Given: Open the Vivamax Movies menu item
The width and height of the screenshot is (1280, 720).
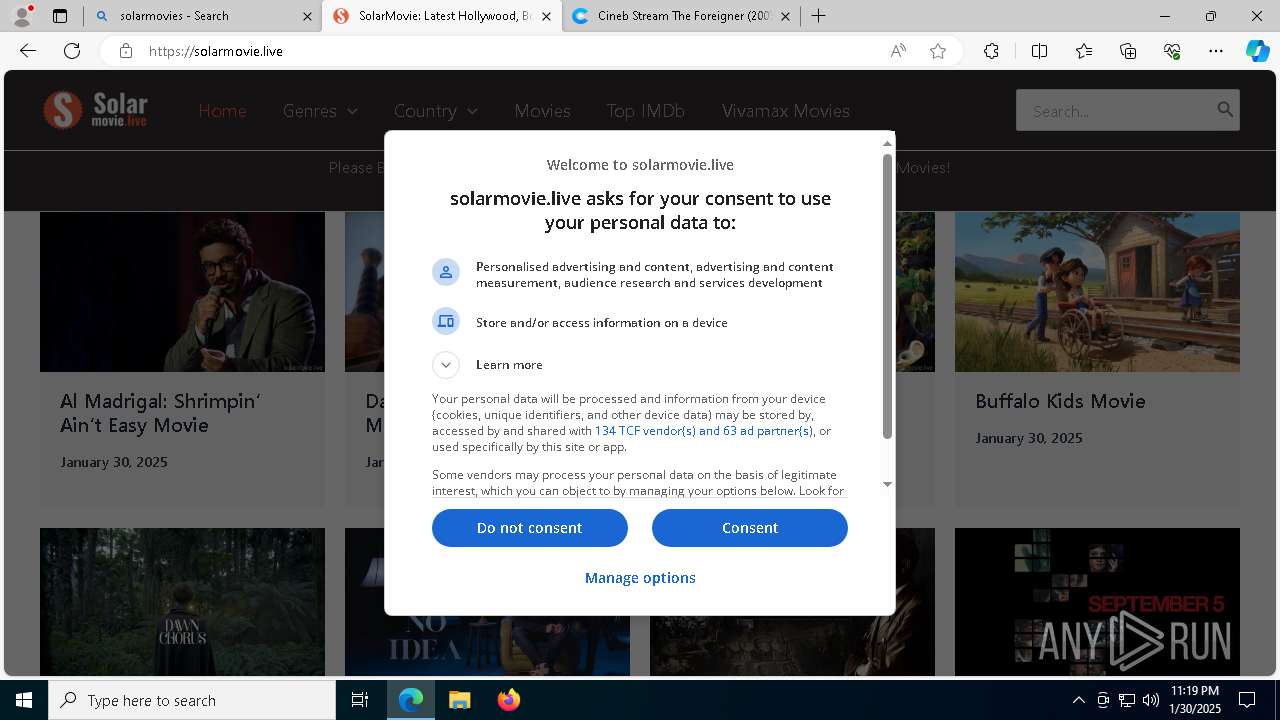Looking at the screenshot, I should pyautogui.click(x=786, y=111).
